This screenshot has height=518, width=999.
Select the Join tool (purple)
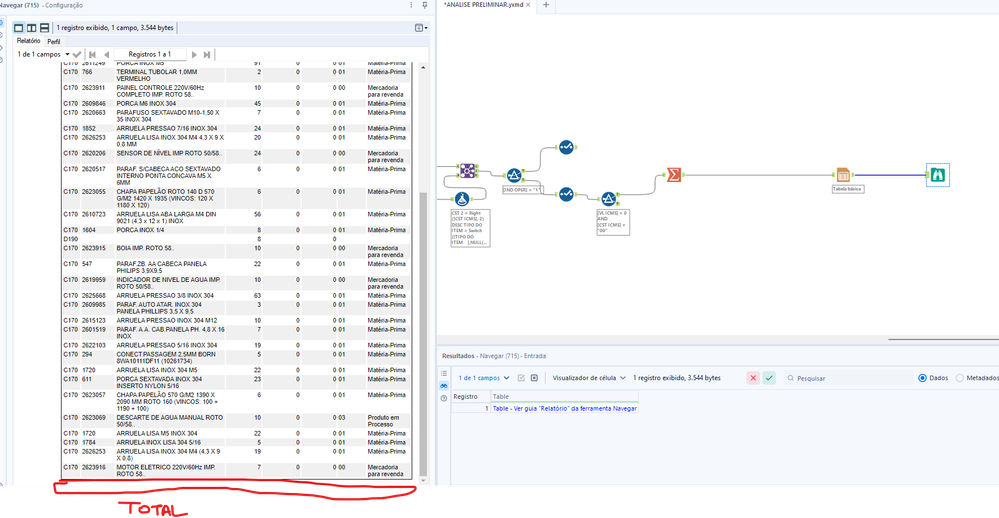pyautogui.click(x=468, y=170)
